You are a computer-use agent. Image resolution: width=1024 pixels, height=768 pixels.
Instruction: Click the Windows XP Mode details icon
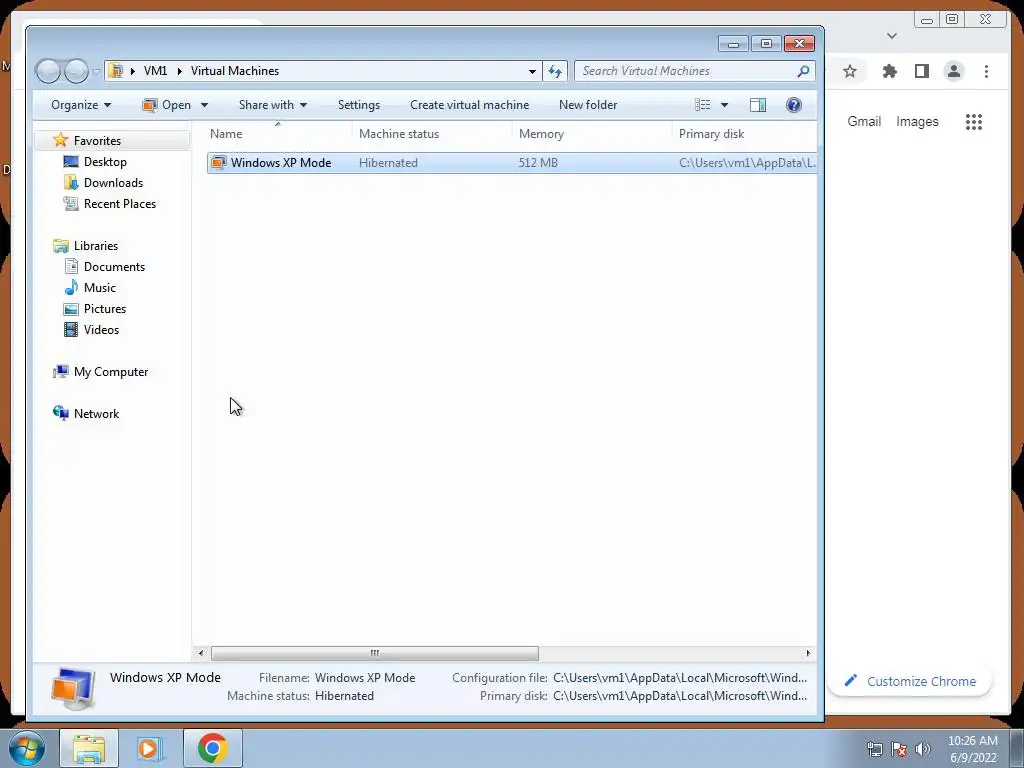point(72,688)
